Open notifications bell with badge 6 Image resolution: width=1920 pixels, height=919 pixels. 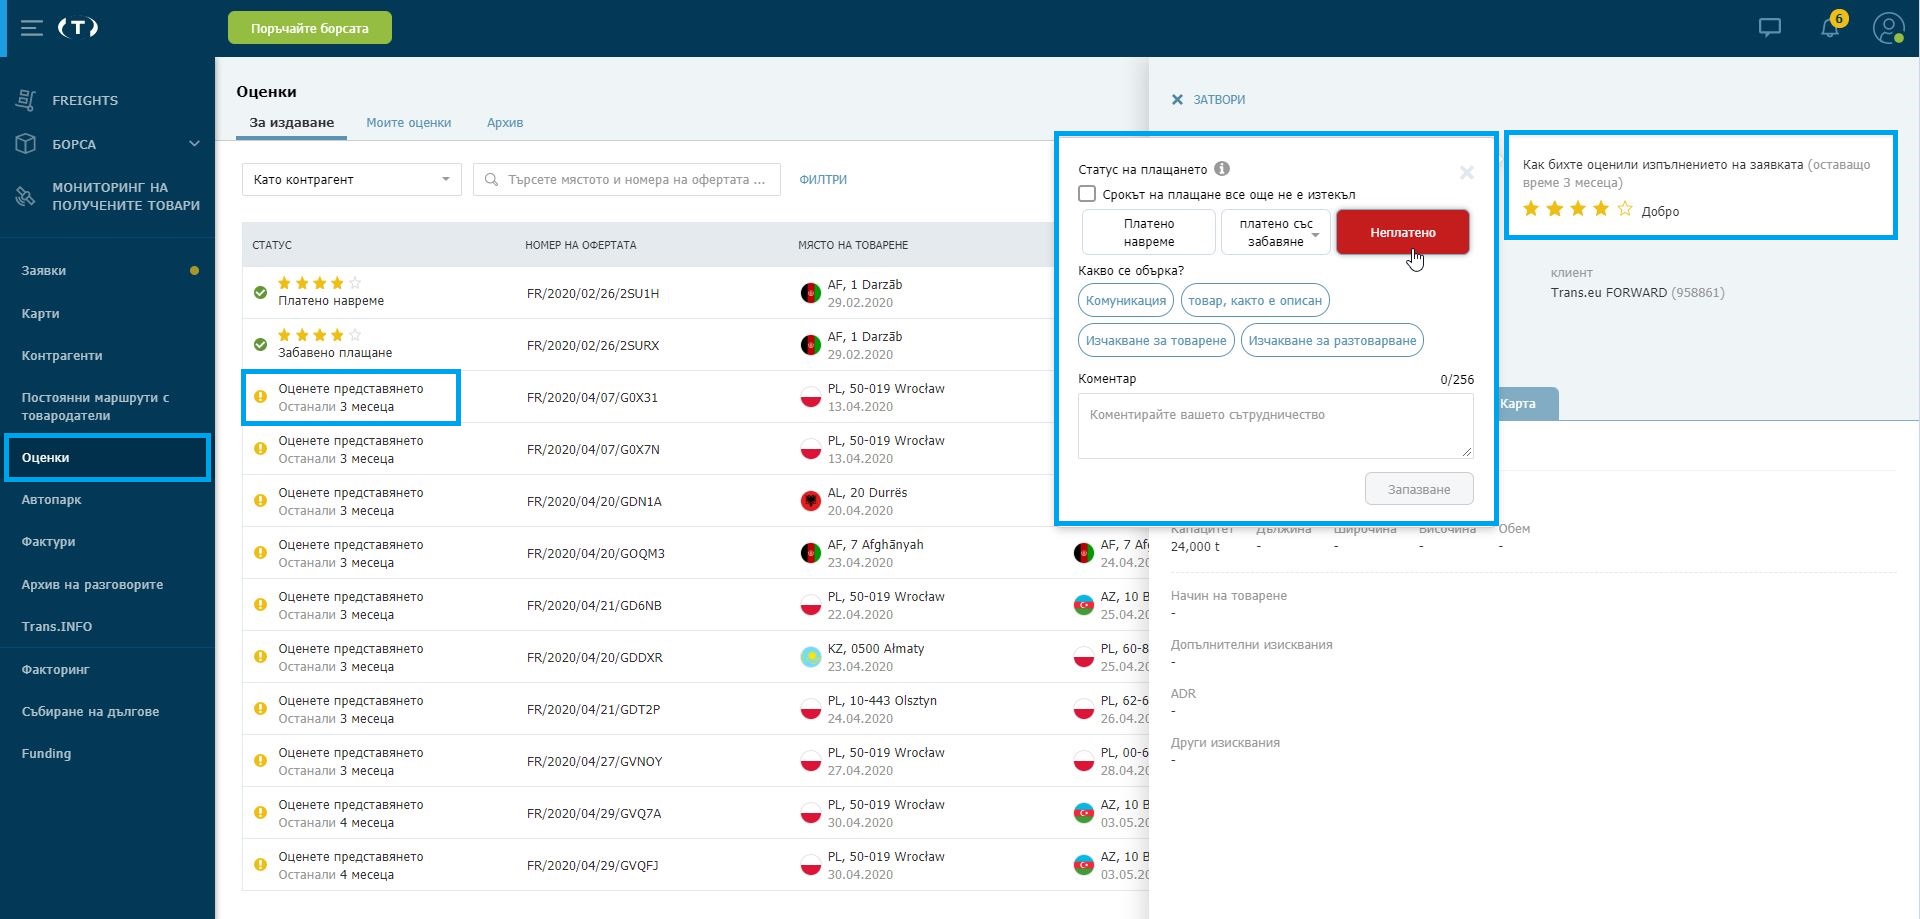click(1831, 27)
